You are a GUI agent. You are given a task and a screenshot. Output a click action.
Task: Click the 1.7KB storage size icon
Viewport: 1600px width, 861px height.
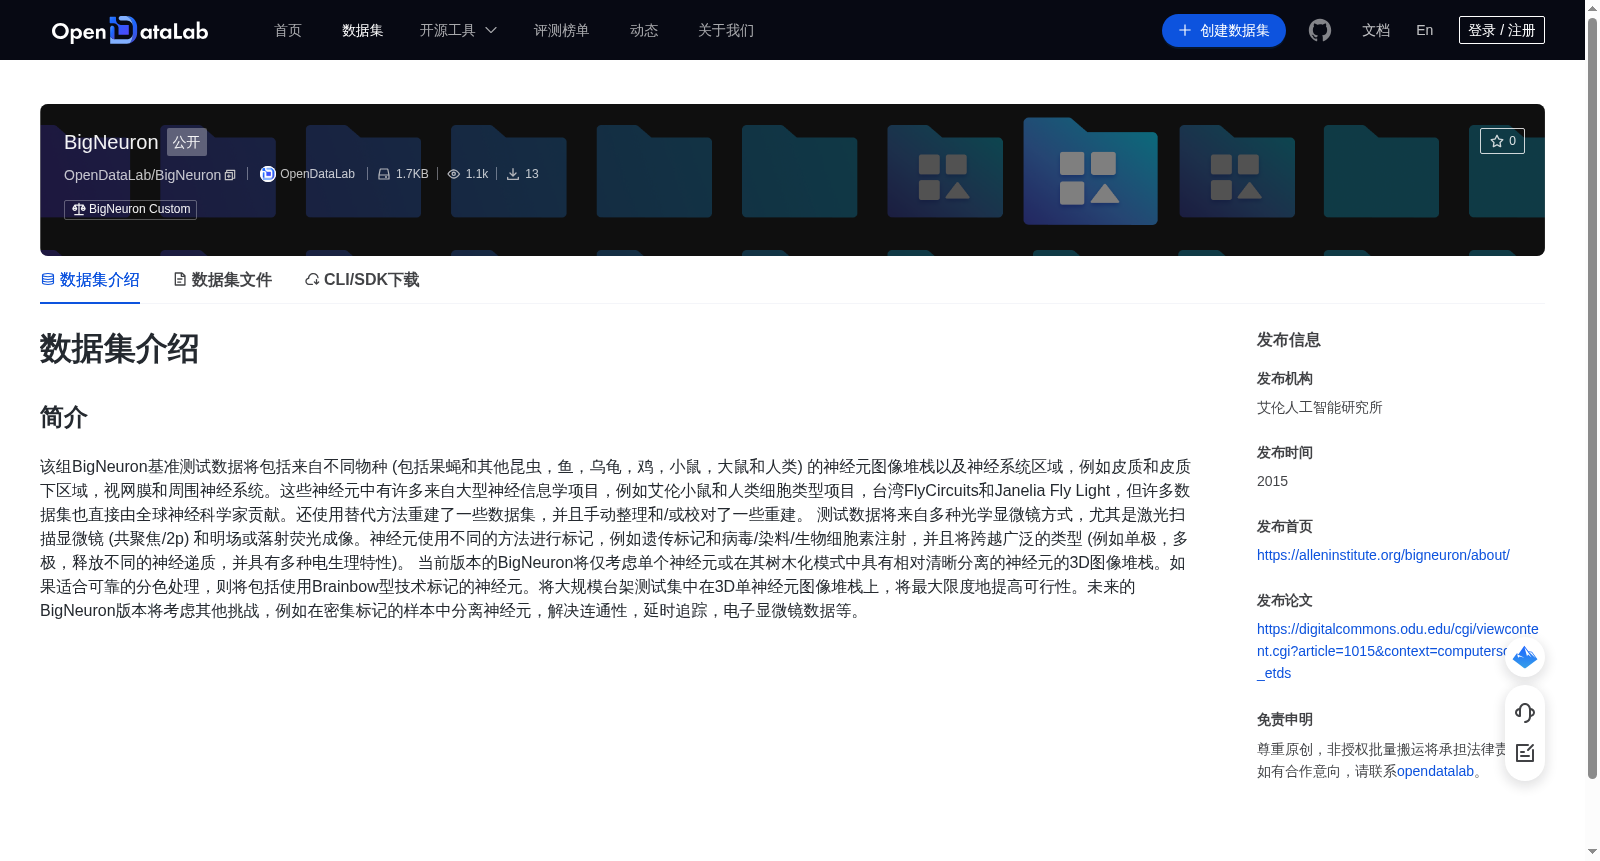coord(384,174)
